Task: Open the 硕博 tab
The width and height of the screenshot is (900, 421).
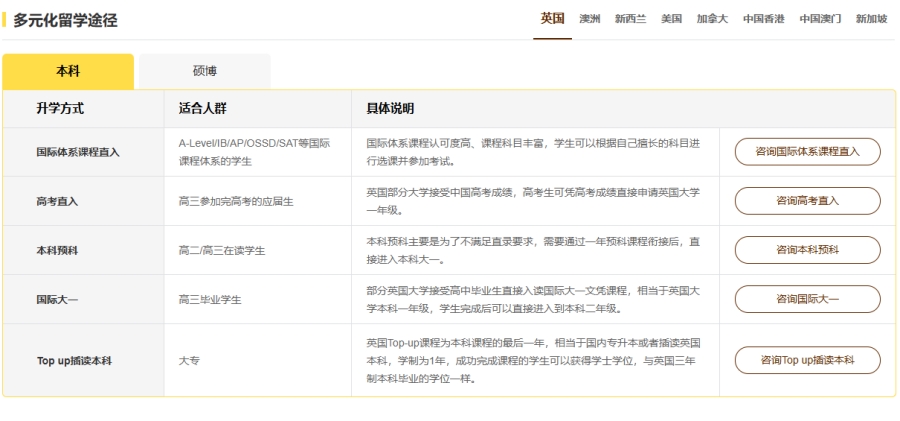Action: coord(205,71)
